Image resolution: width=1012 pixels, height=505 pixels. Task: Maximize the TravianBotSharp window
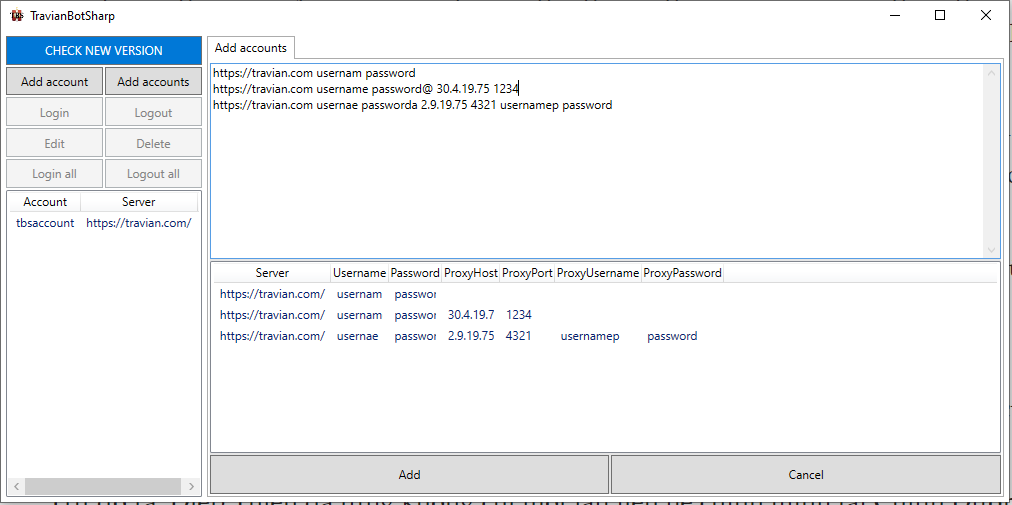940,15
